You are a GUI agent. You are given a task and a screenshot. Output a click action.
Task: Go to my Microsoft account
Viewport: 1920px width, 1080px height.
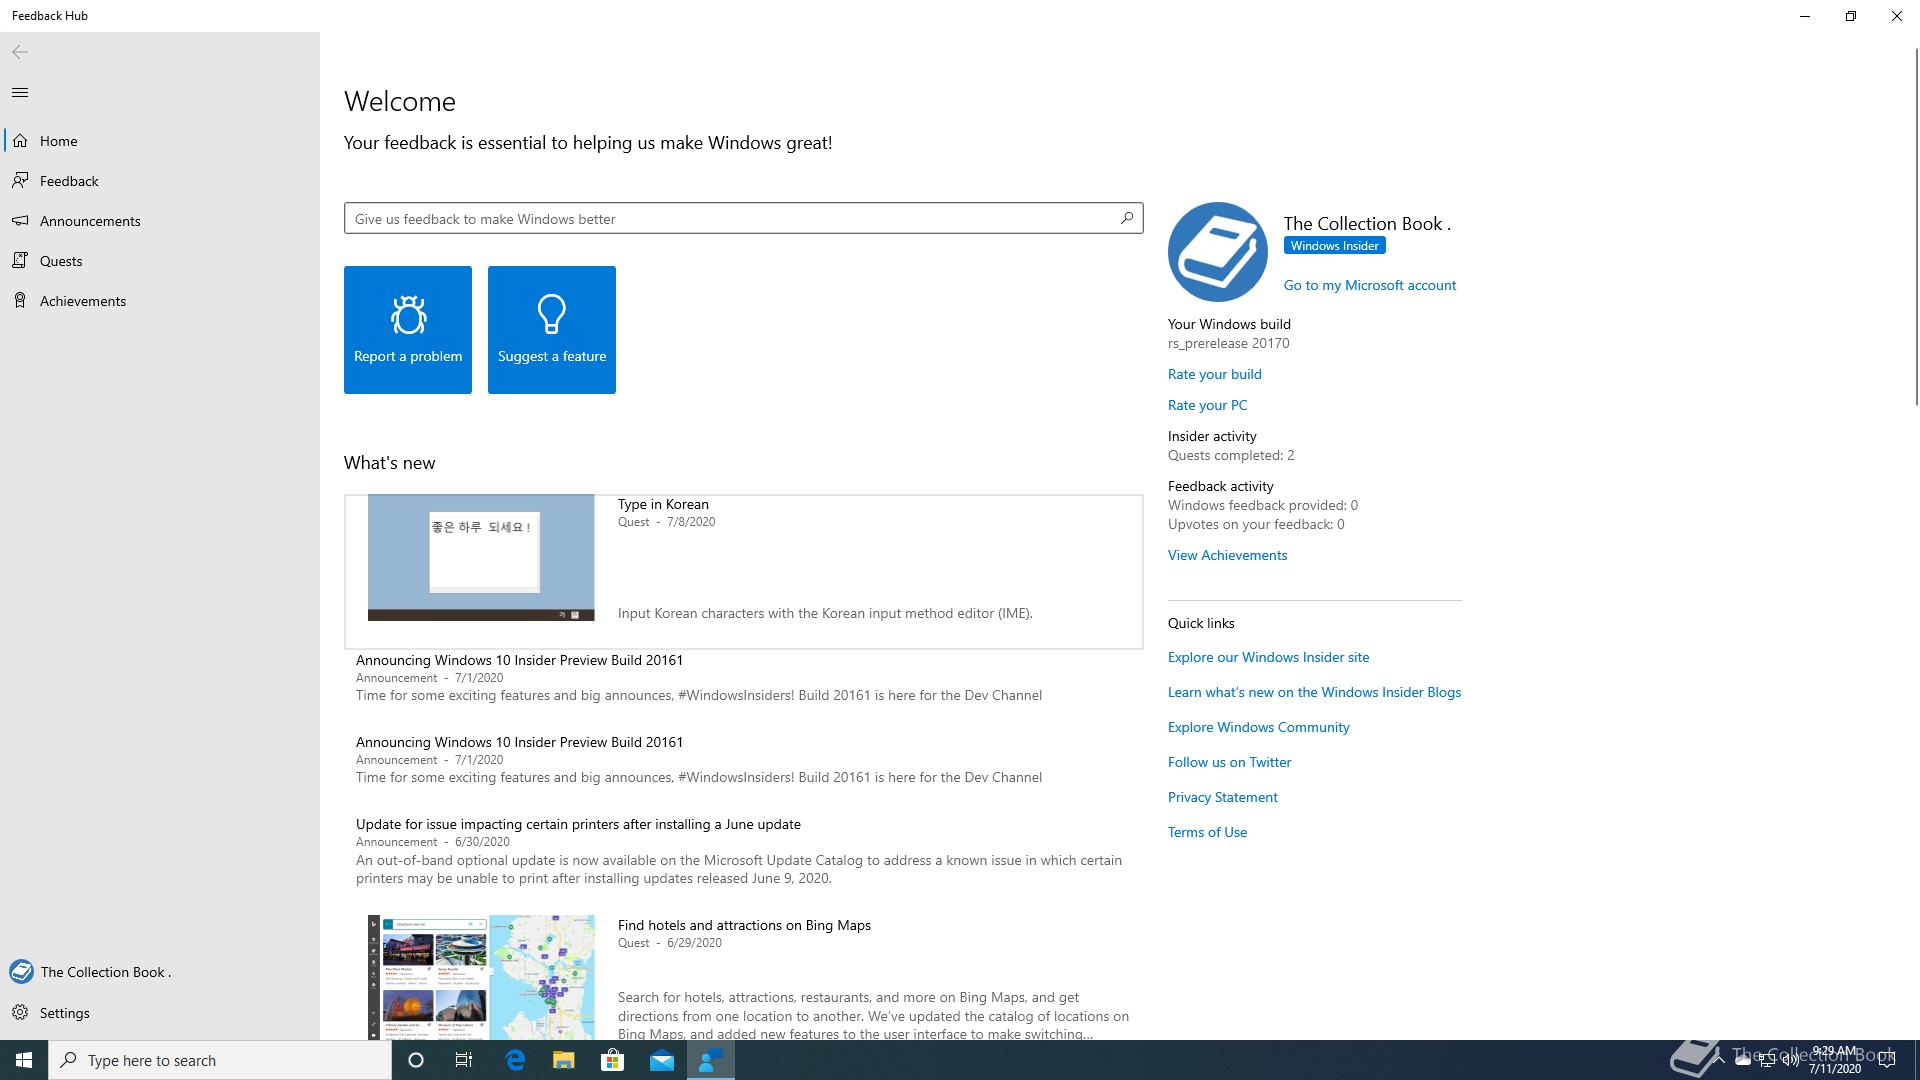1370,285
